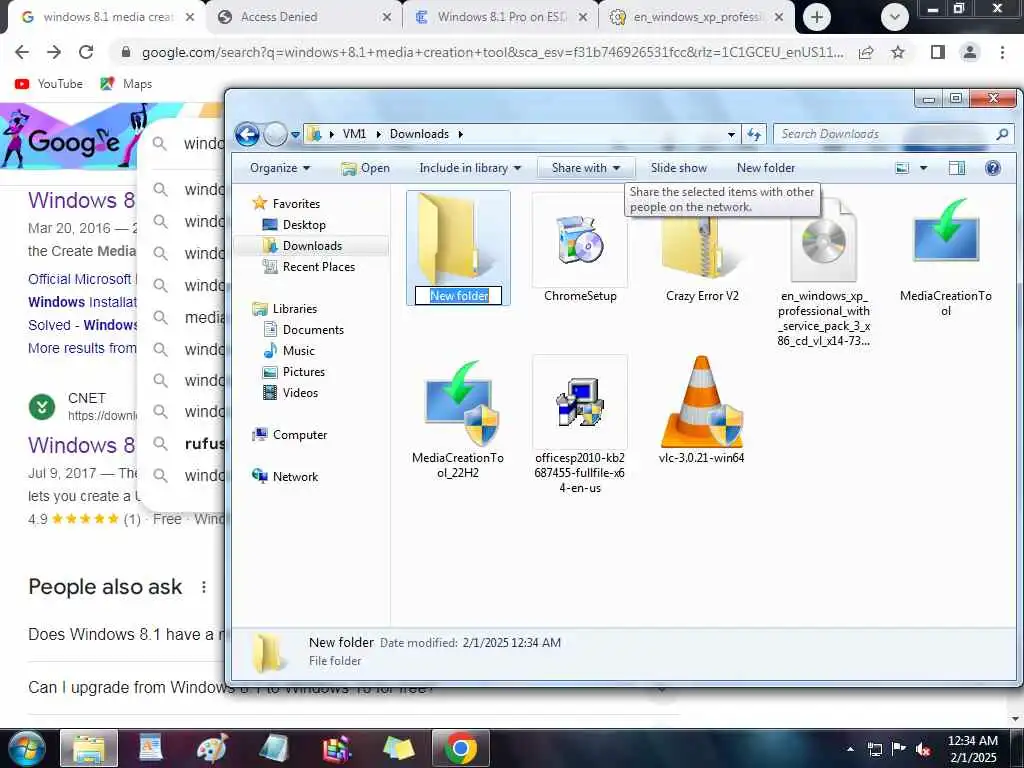Open Chrome three-dot menu
1024x768 pixels.
coord(1002,52)
